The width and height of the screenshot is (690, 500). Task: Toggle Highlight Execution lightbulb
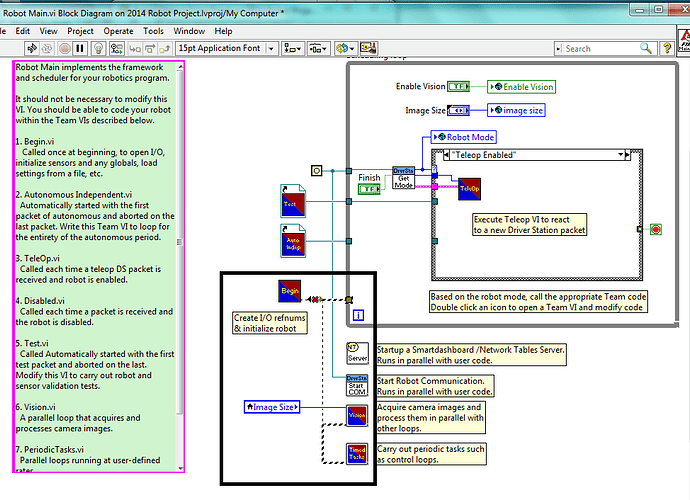click(99, 48)
